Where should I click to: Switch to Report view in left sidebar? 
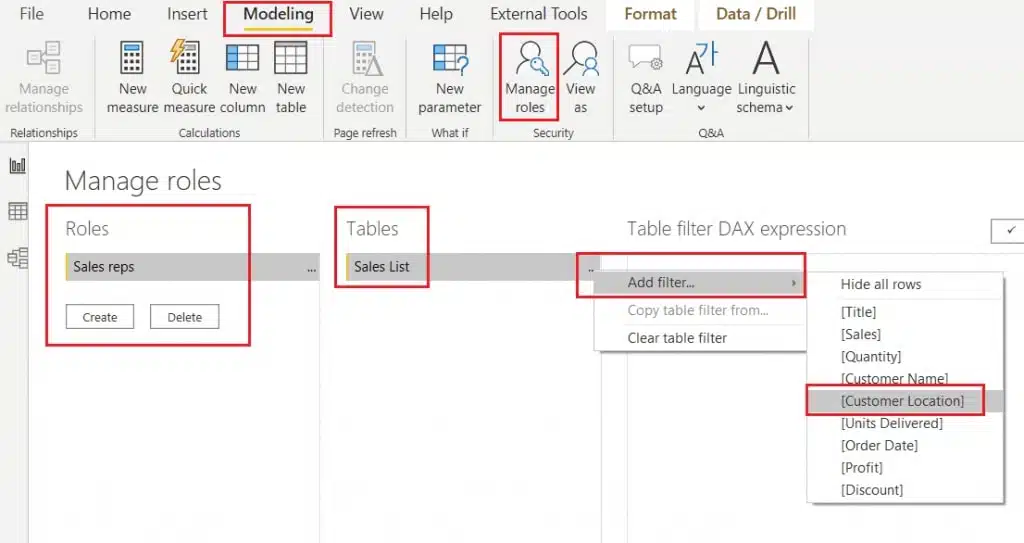pos(17,165)
